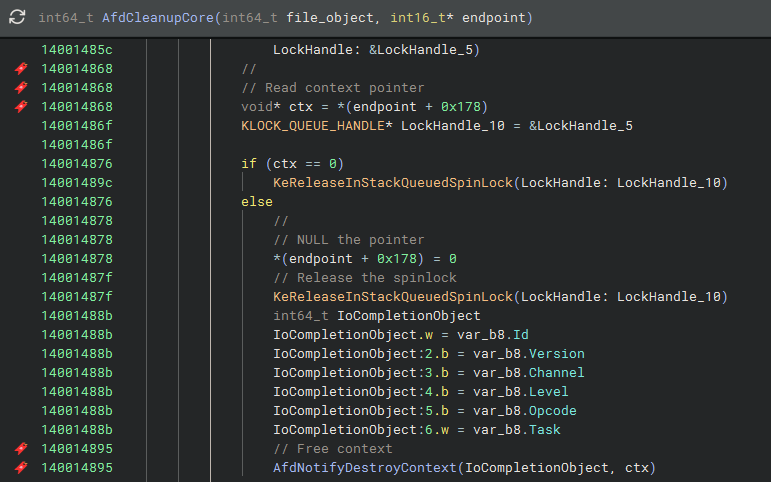Click the tag icon beside the 'void* ctx' line
Image resolution: width=771 pixels, height=482 pixels.
pos(21,107)
